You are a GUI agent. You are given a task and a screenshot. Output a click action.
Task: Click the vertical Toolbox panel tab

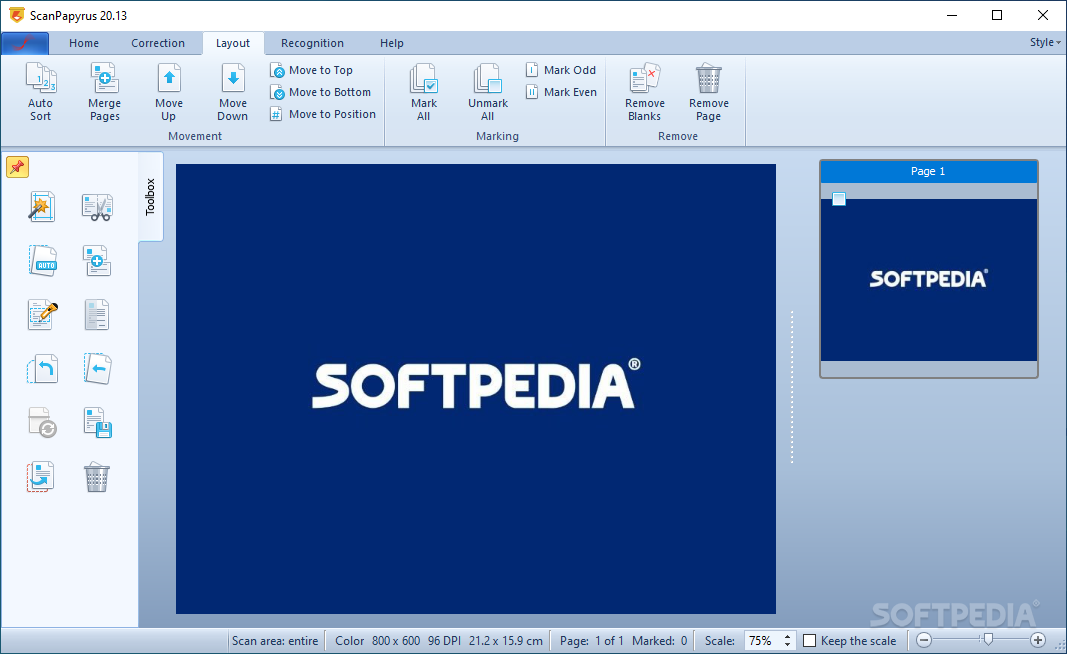point(150,197)
